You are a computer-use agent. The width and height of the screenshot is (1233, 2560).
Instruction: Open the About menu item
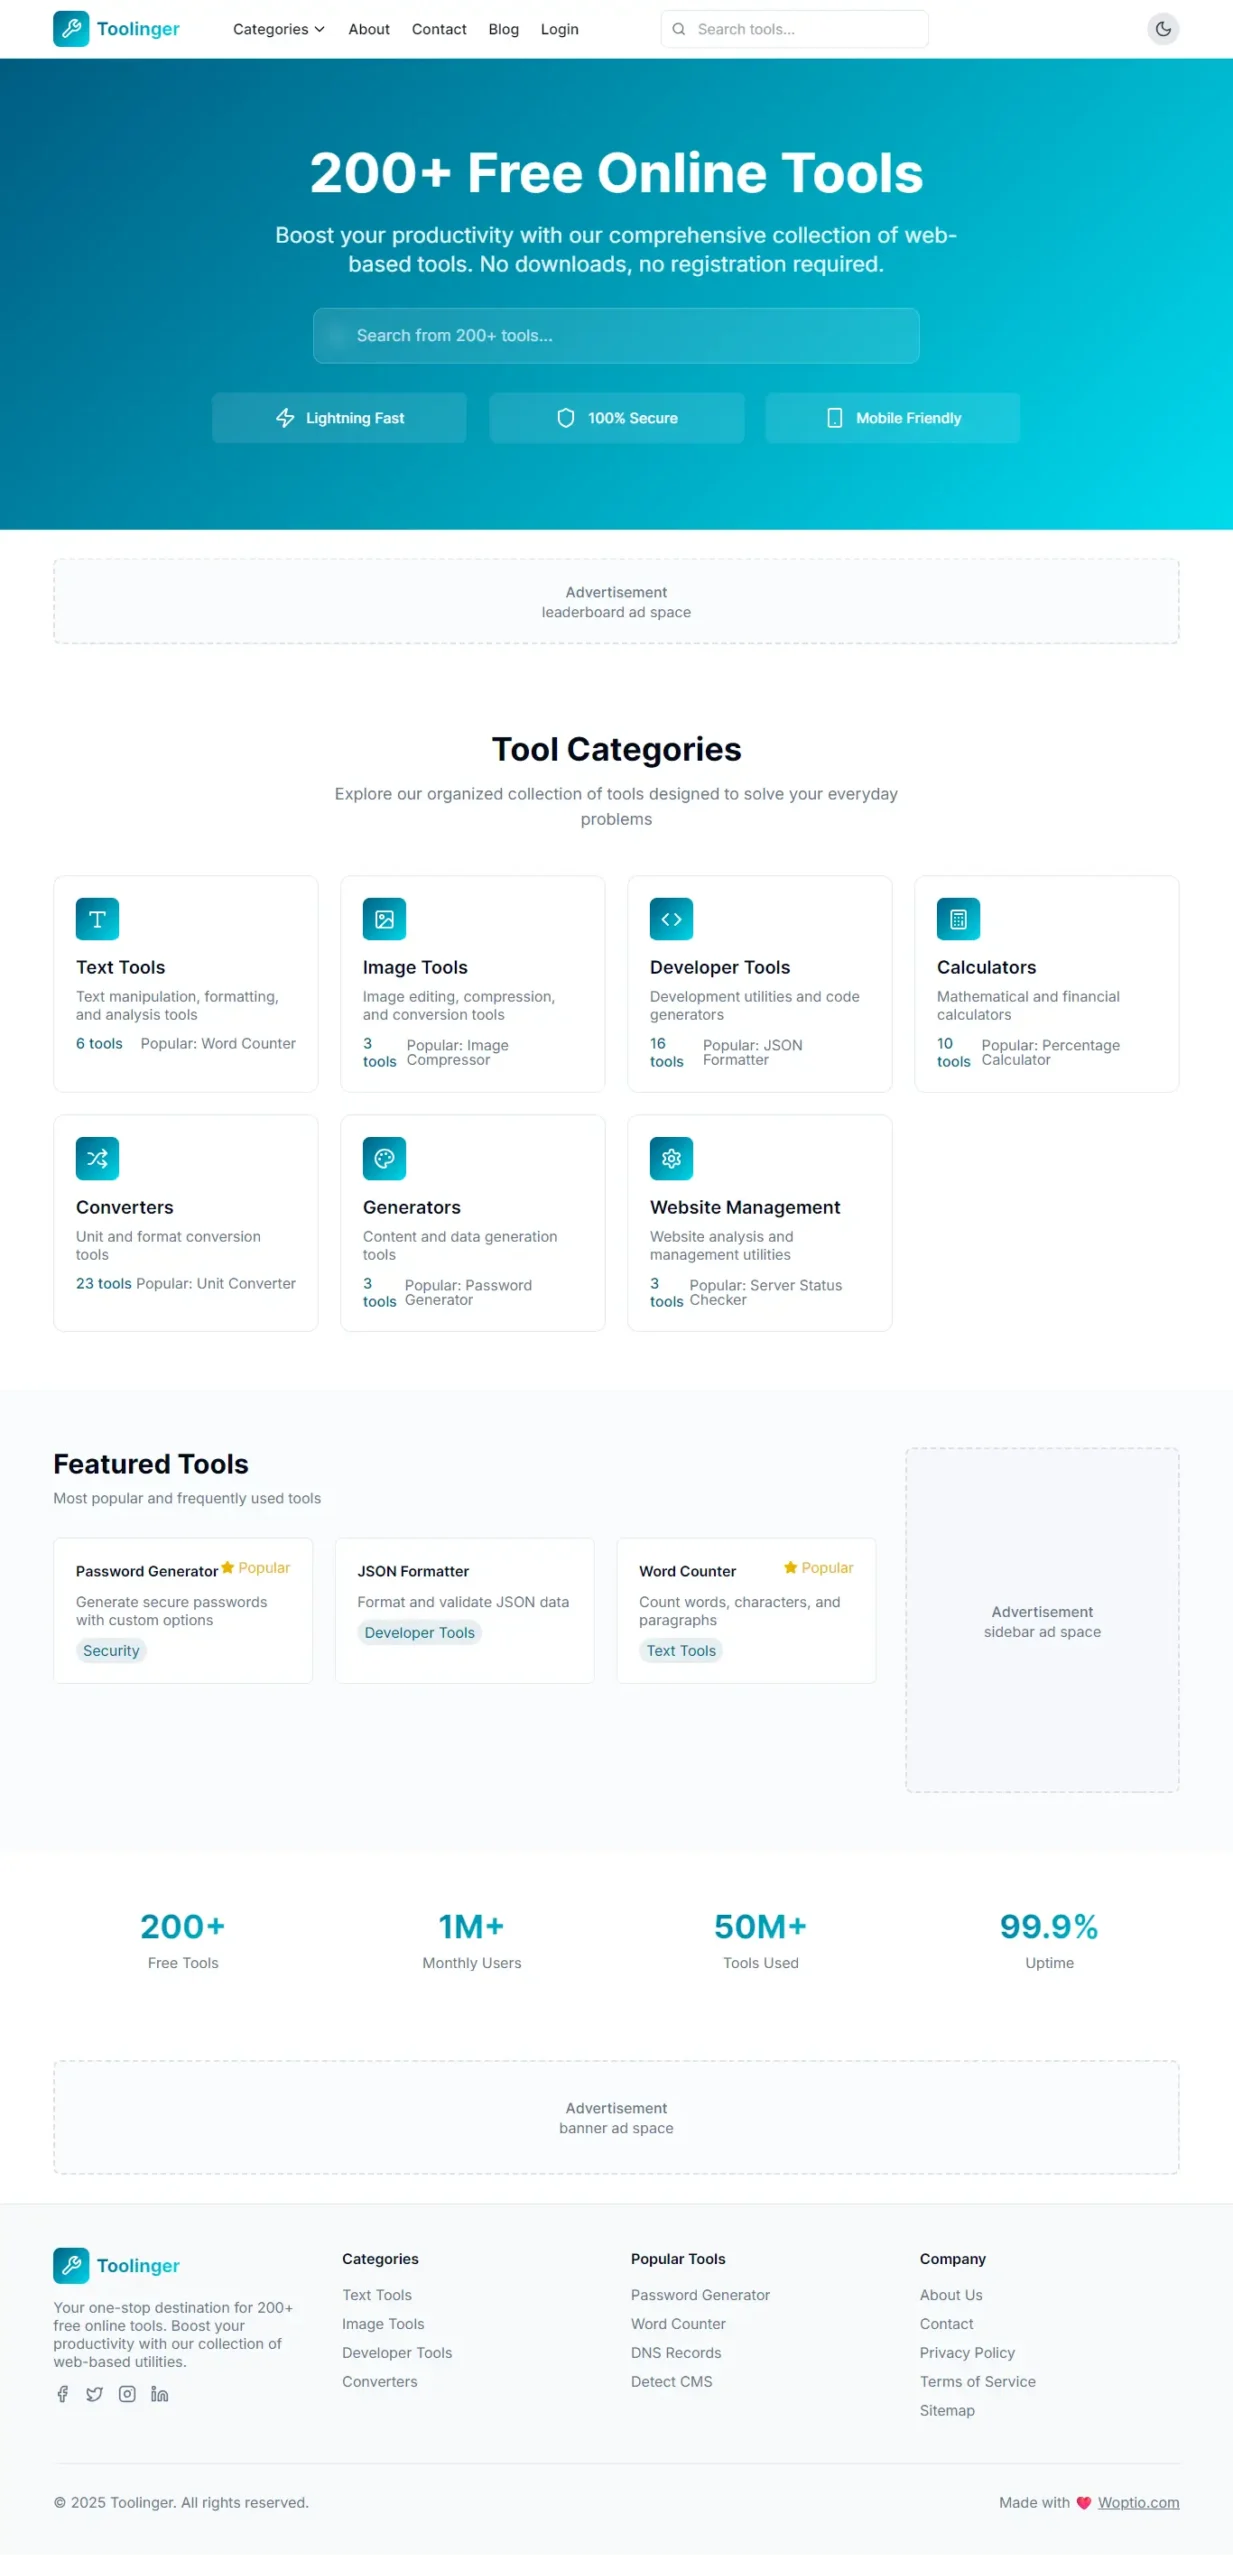tap(368, 29)
